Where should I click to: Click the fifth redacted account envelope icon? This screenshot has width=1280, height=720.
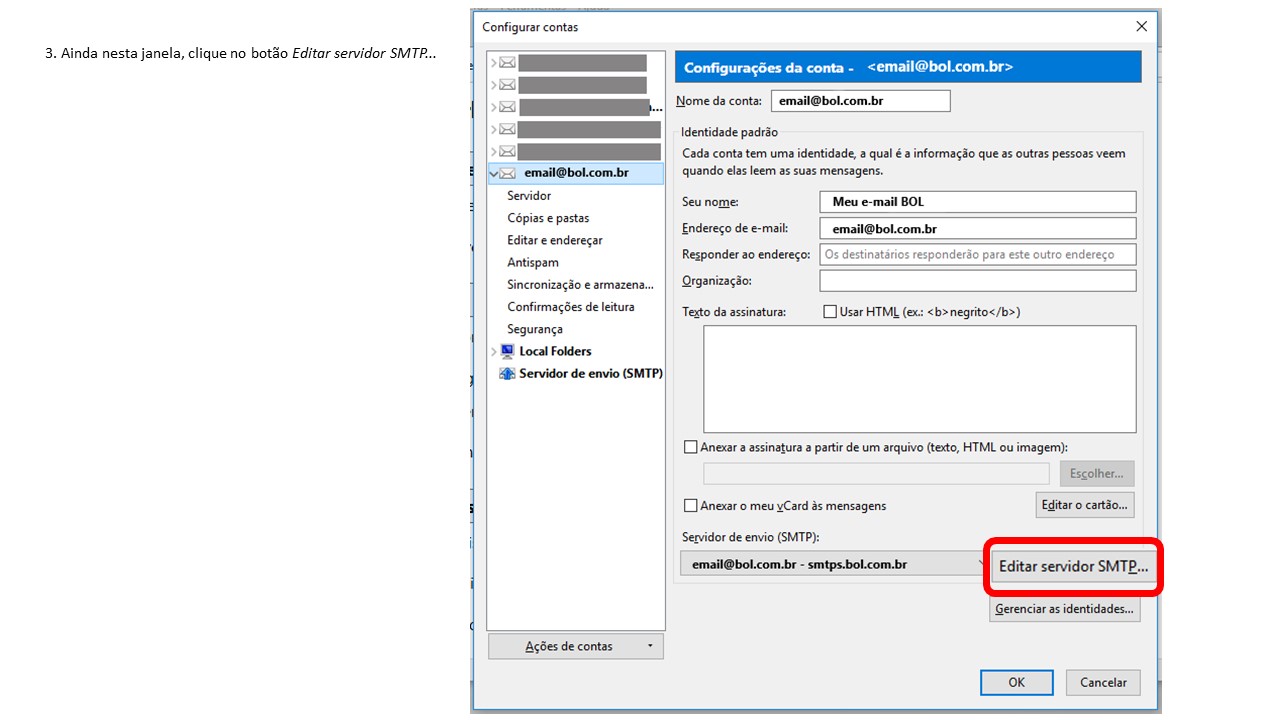tap(508, 151)
